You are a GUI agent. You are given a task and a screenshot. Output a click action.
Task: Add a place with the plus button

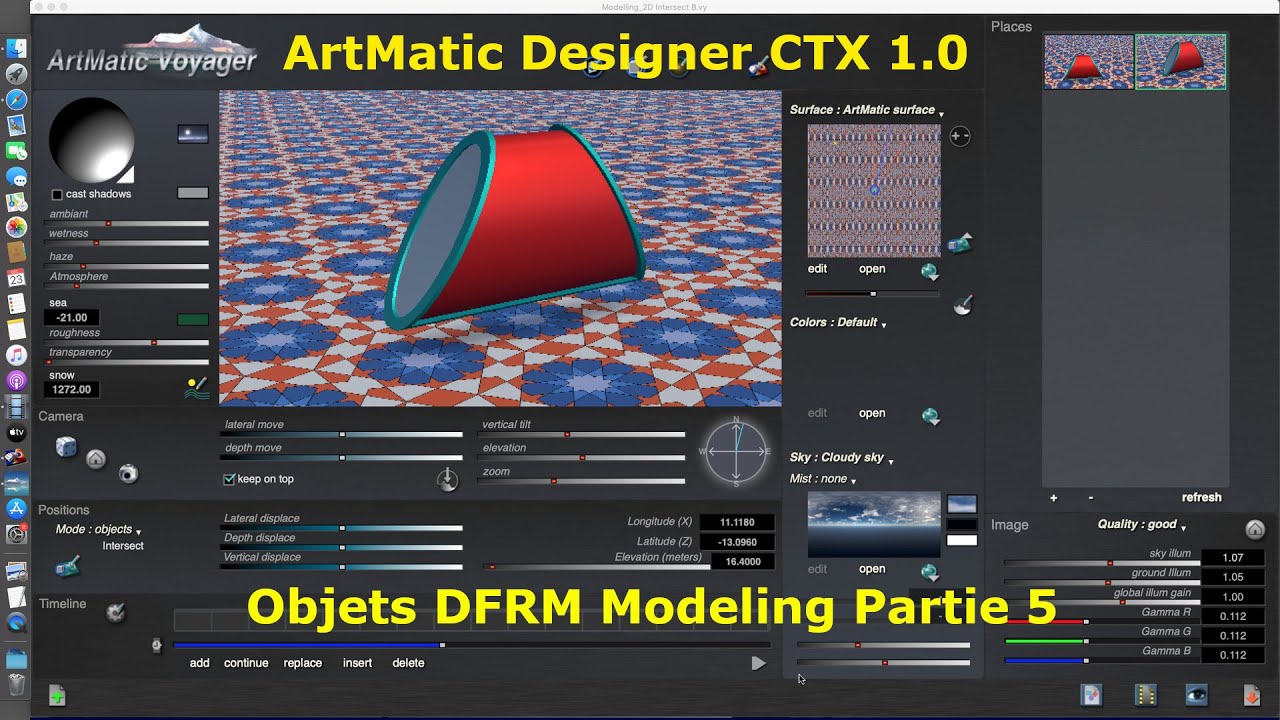click(1053, 498)
